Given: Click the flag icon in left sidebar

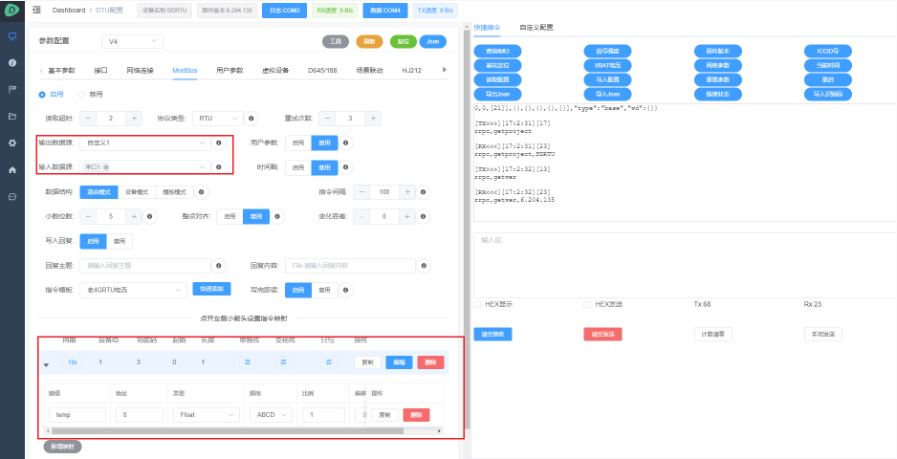Looking at the screenshot, I should [12, 89].
